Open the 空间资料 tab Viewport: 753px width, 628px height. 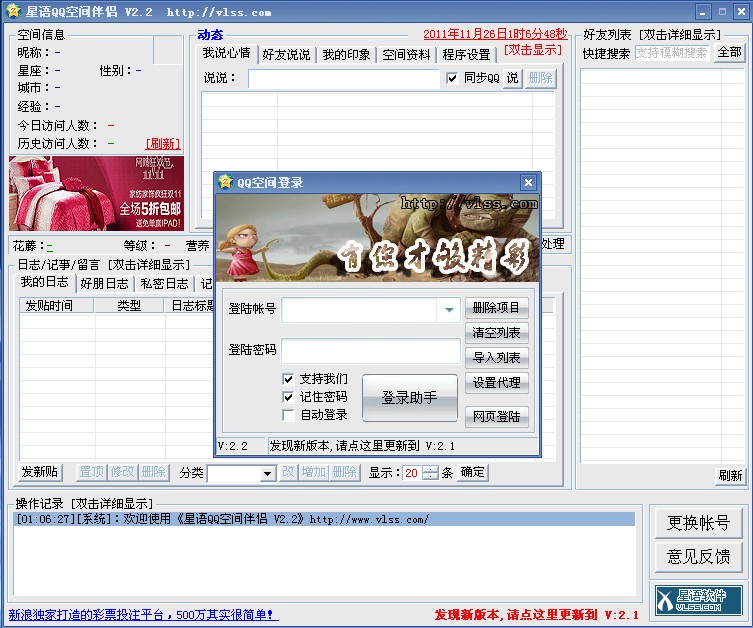[x=406, y=55]
